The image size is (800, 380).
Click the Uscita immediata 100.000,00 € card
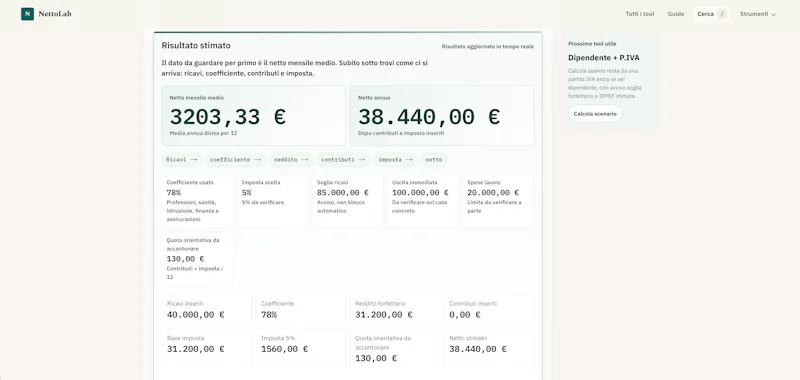tap(422, 200)
